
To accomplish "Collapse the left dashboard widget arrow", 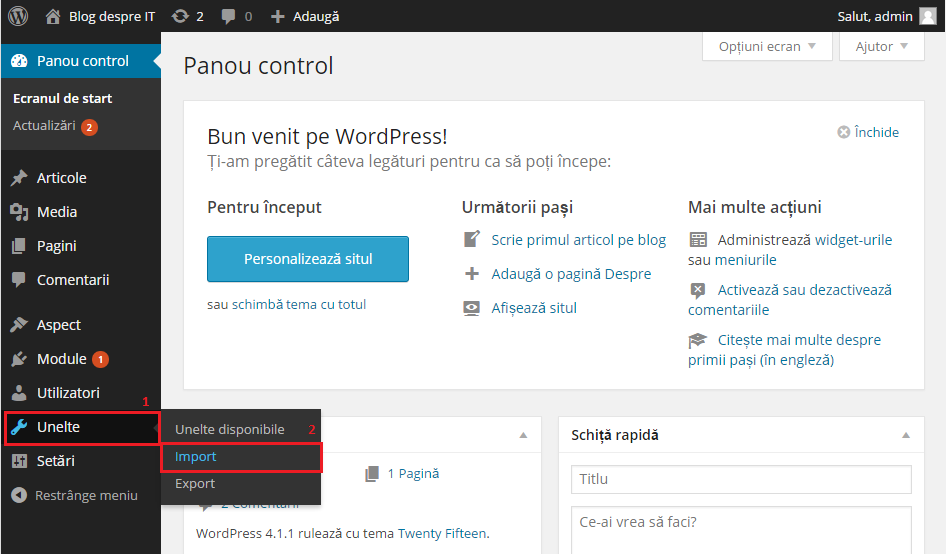I will click(x=523, y=435).
